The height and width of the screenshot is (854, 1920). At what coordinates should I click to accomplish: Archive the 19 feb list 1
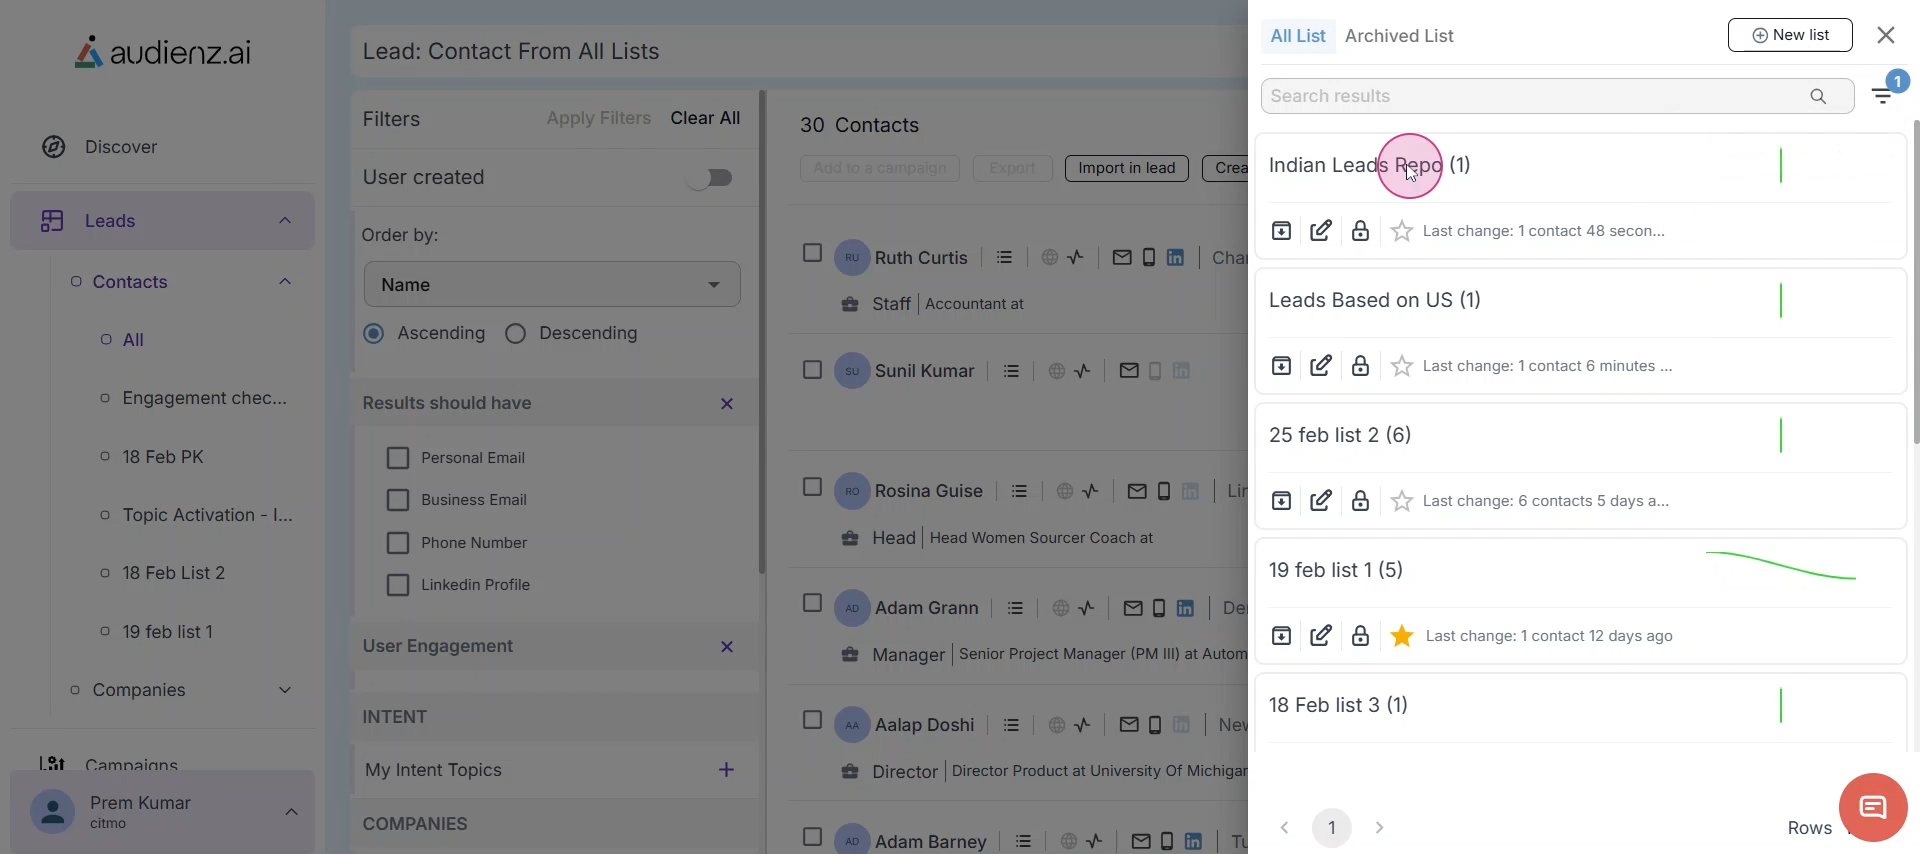(x=1281, y=636)
